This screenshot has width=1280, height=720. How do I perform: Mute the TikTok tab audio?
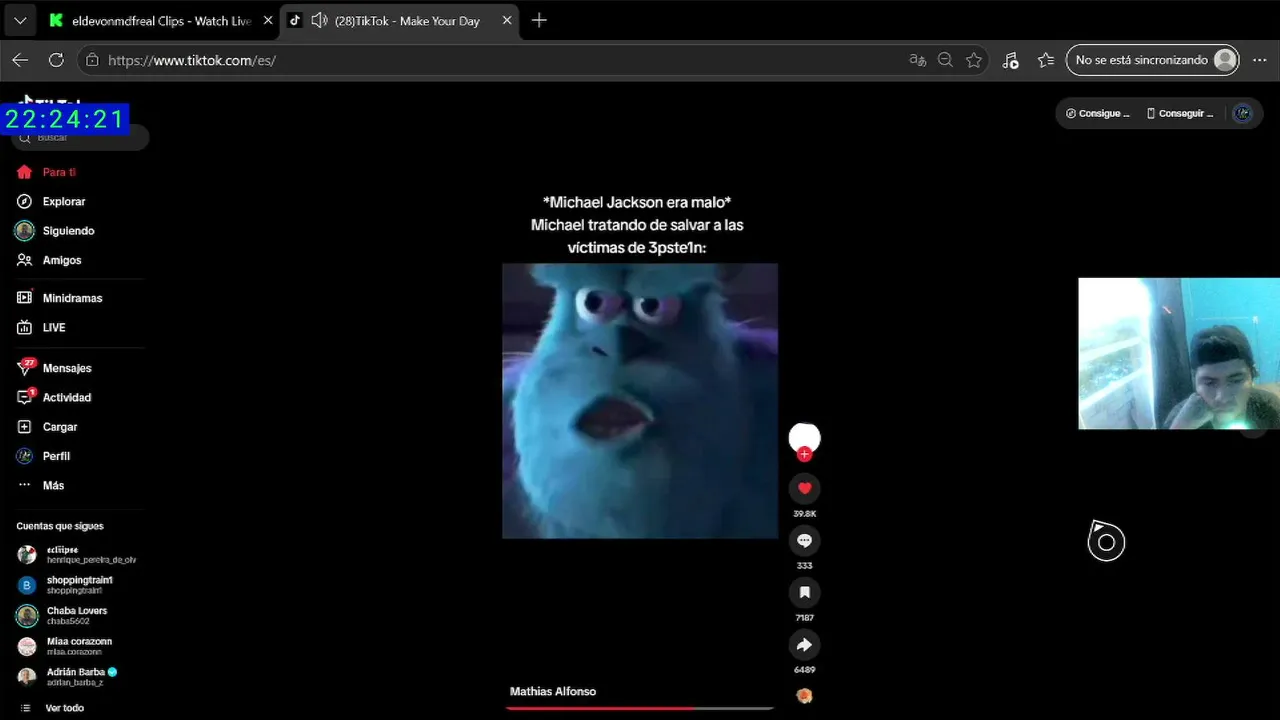[x=319, y=20]
